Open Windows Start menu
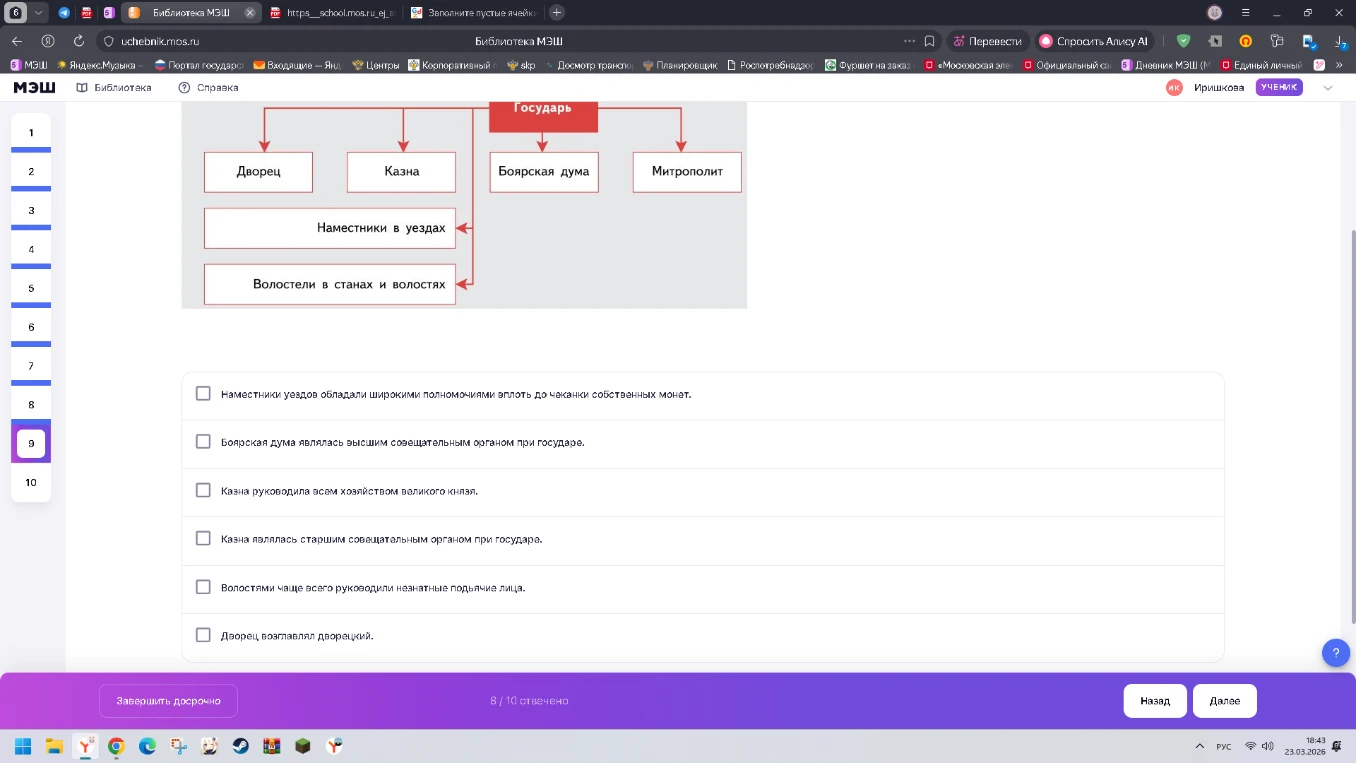This screenshot has height=763, width=1356. [23, 746]
